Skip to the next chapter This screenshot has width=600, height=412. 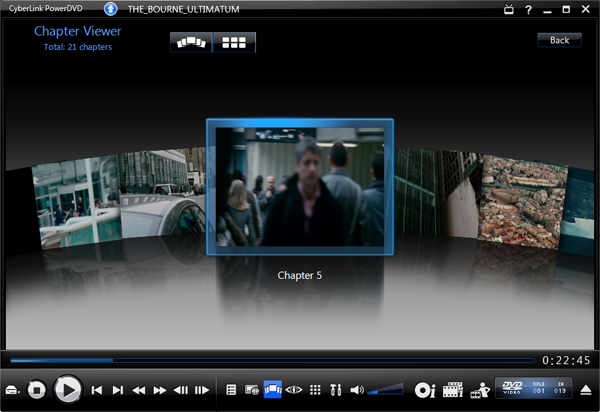click(x=118, y=390)
